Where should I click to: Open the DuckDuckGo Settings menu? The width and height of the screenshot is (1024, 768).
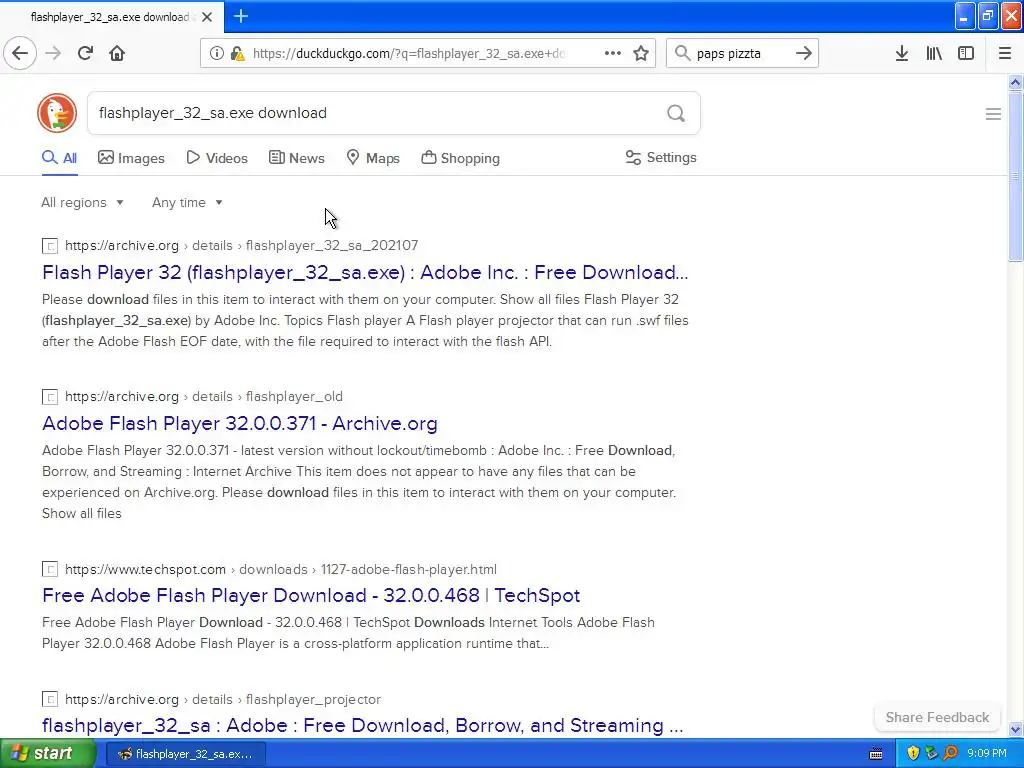click(x=661, y=157)
